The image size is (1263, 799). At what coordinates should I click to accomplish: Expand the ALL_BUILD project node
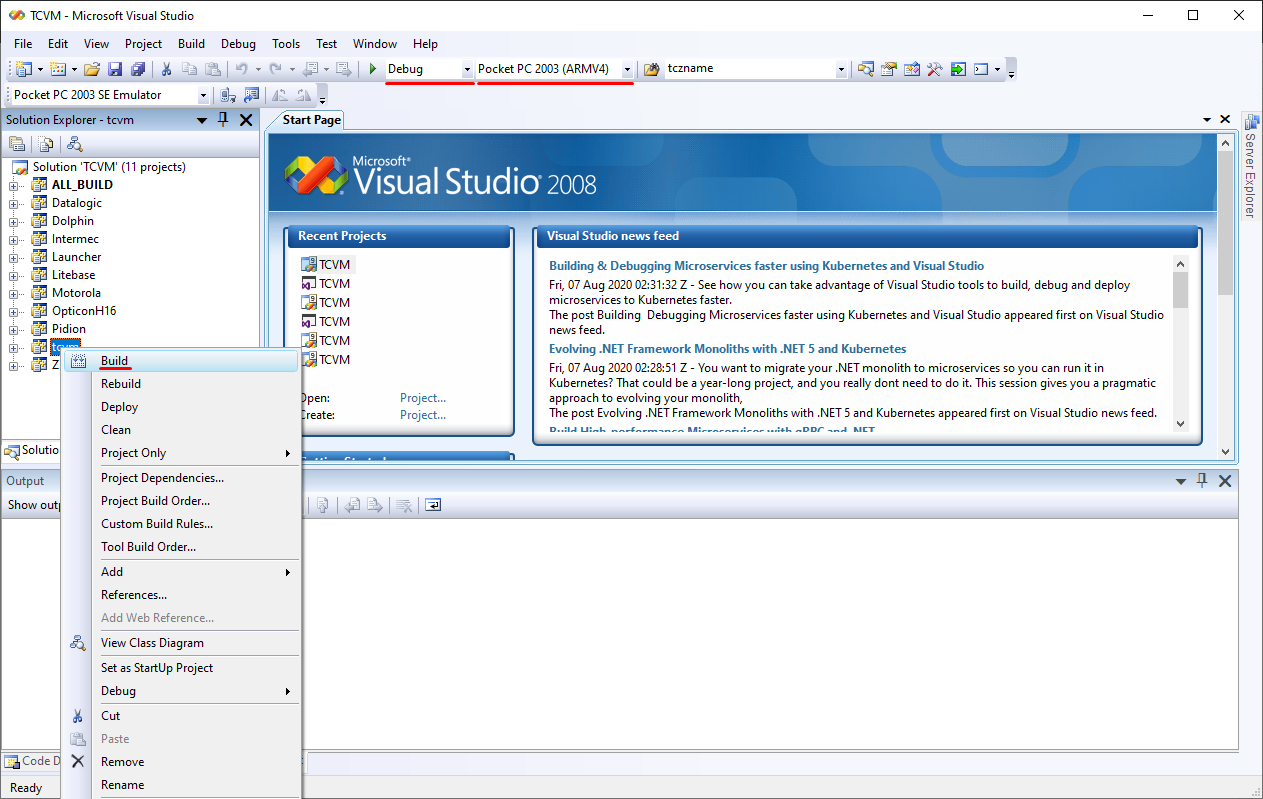pos(14,185)
